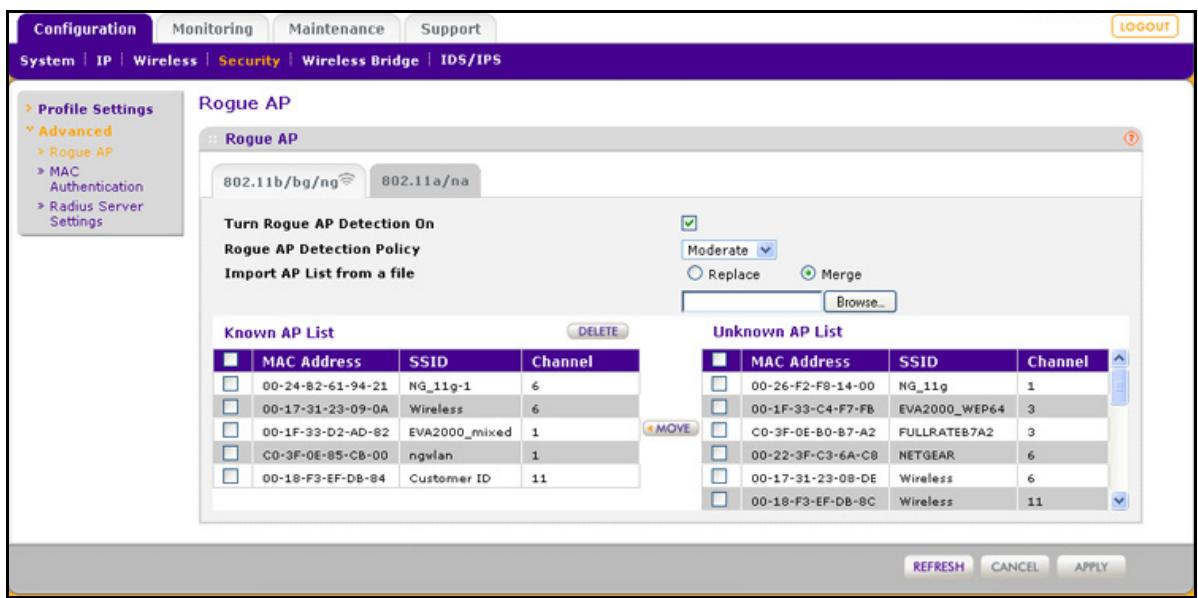The width and height of the screenshot is (1198, 598).
Task: Click the LOGOUT button
Action: point(1145,27)
